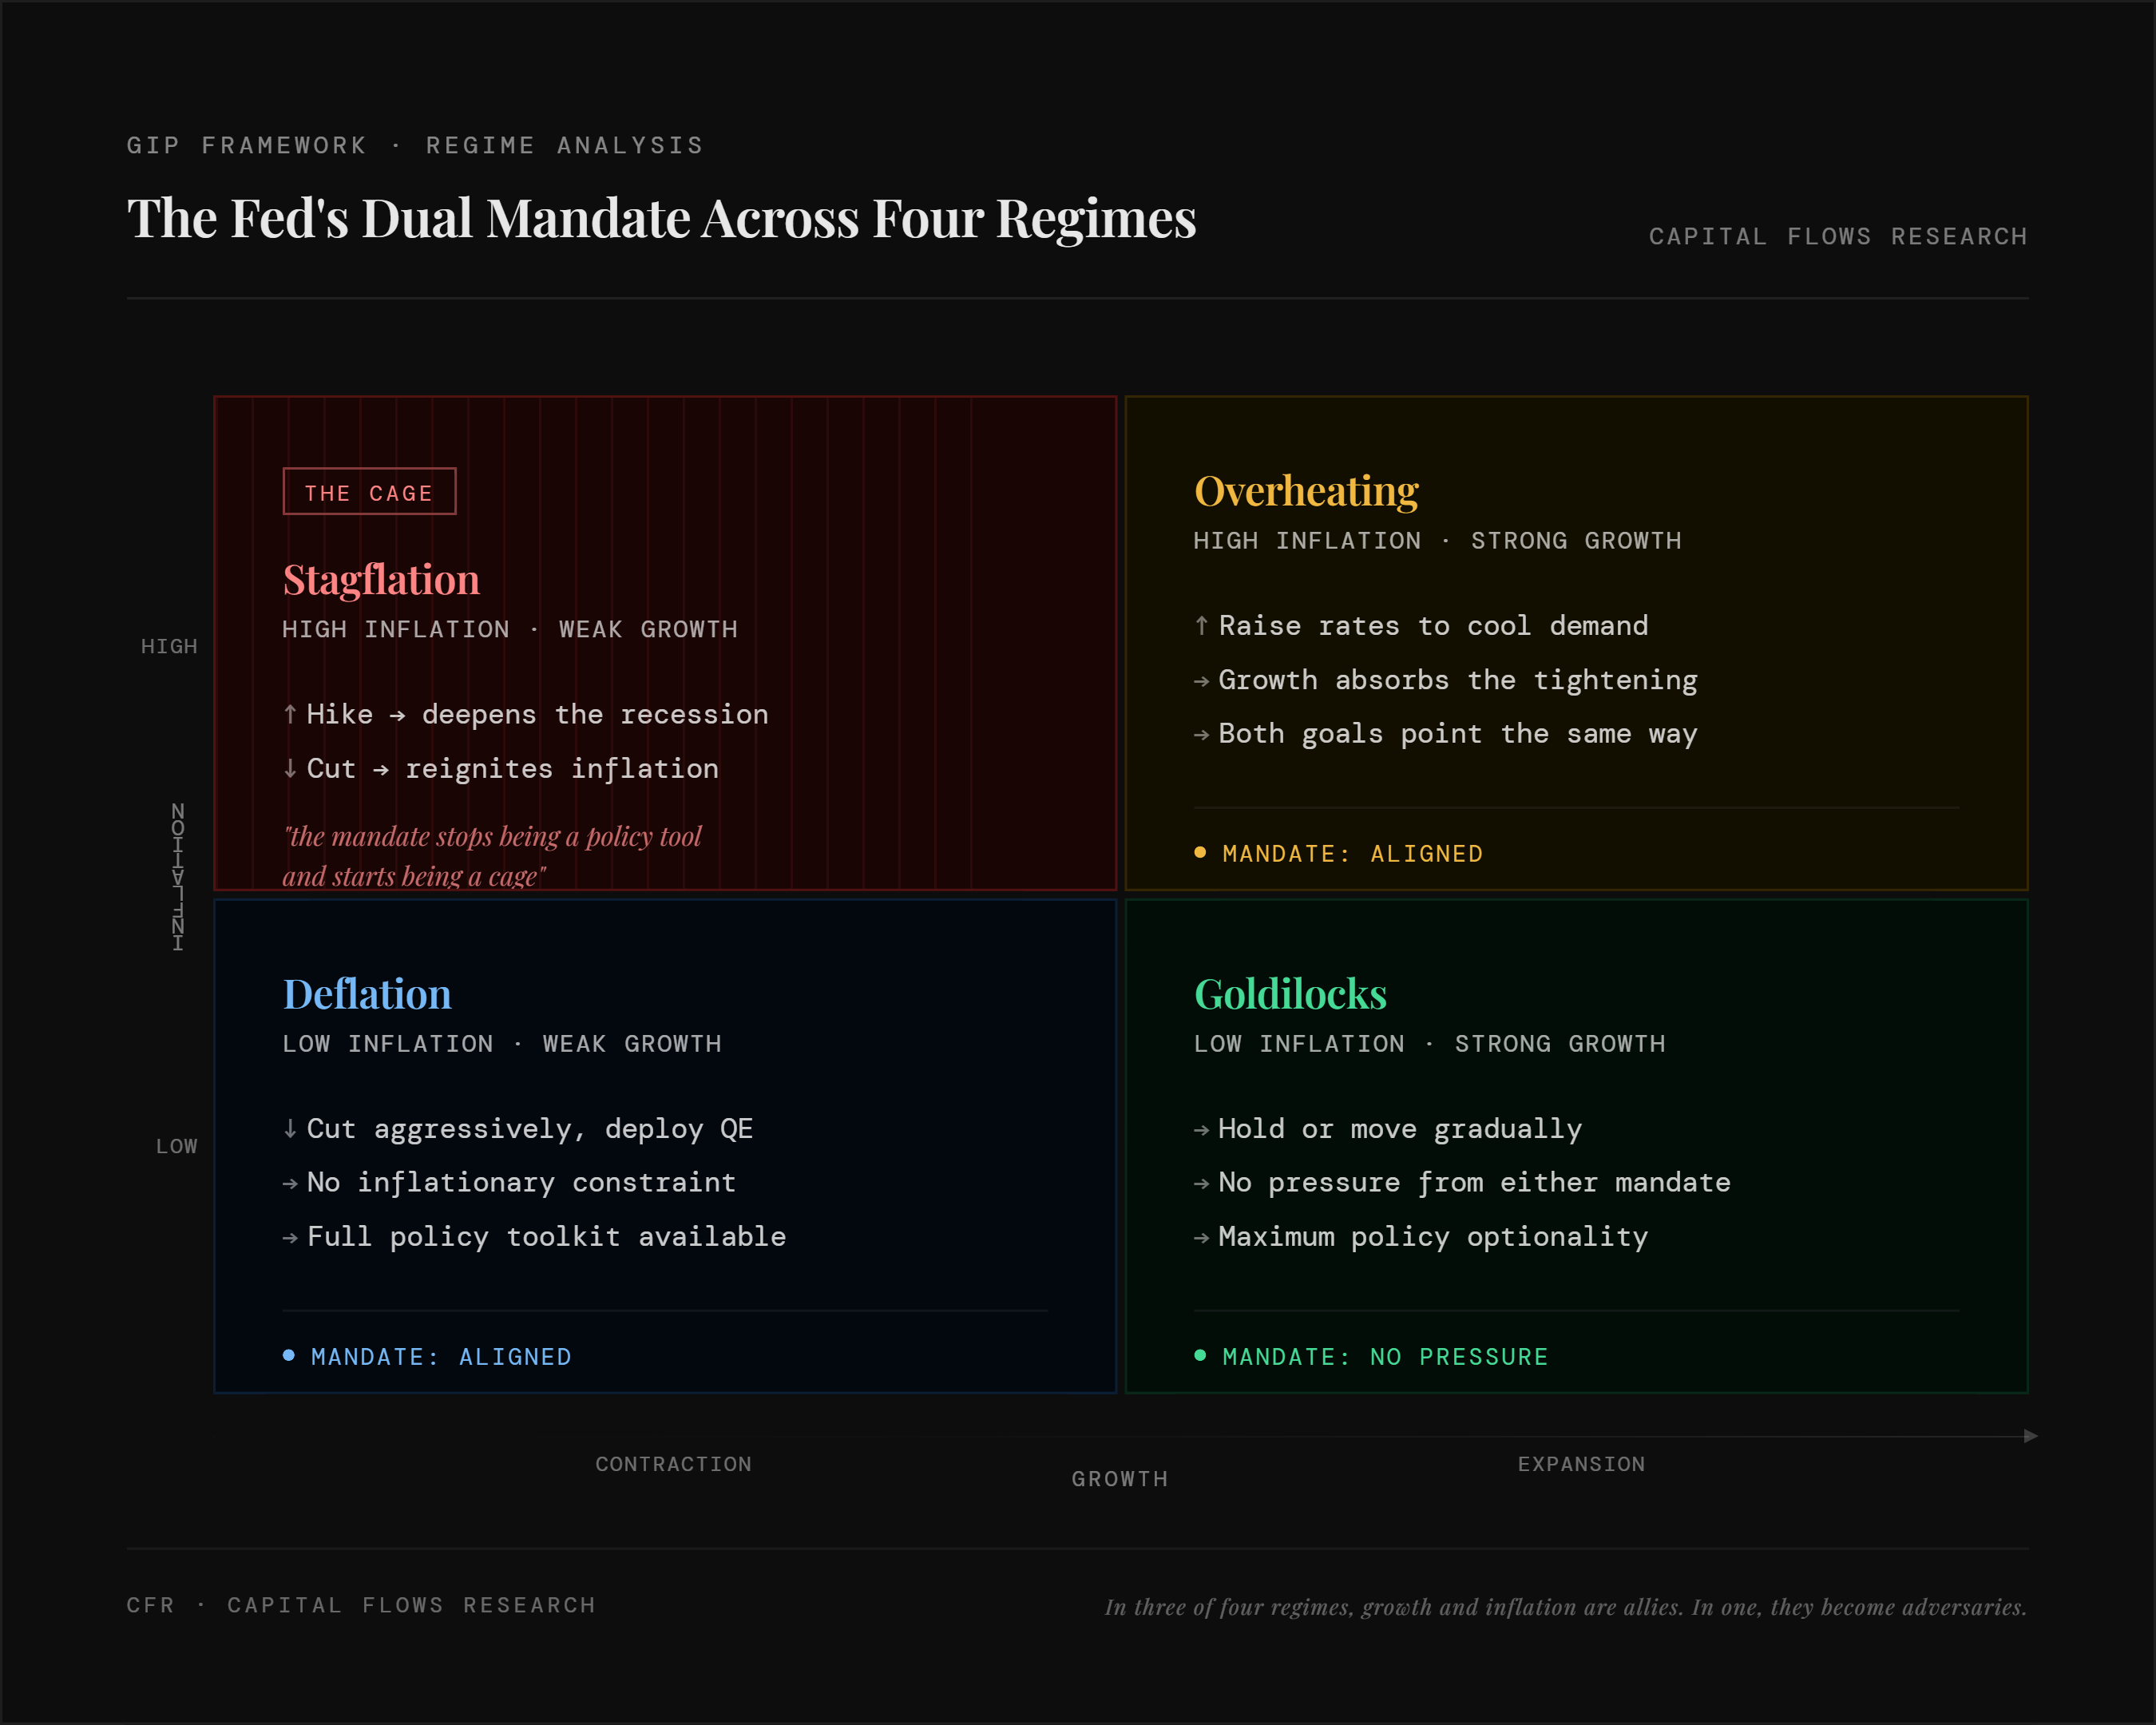Select the Overheating heading
The width and height of the screenshot is (2156, 1725).
click(x=1306, y=491)
